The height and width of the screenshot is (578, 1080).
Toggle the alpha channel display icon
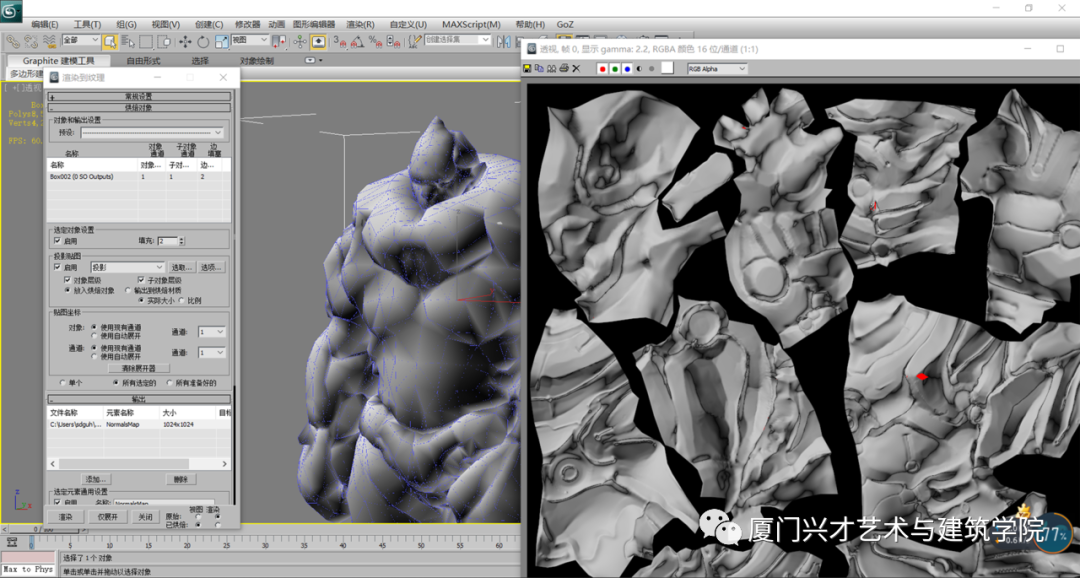pyautogui.click(x=639, y=69)
